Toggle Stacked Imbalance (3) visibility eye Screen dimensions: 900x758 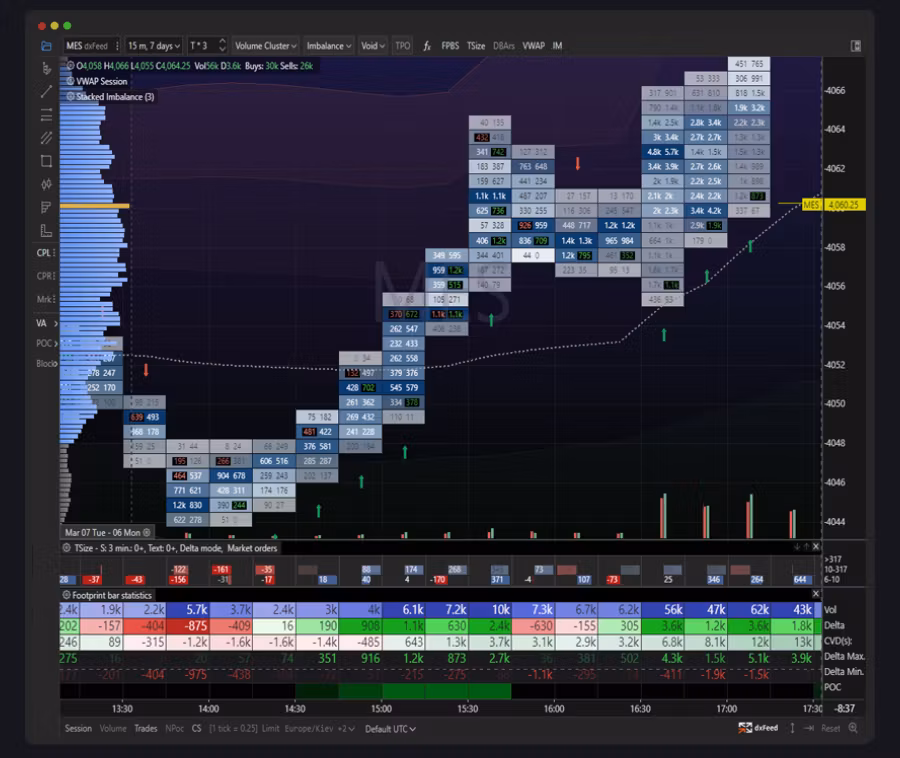68,97
